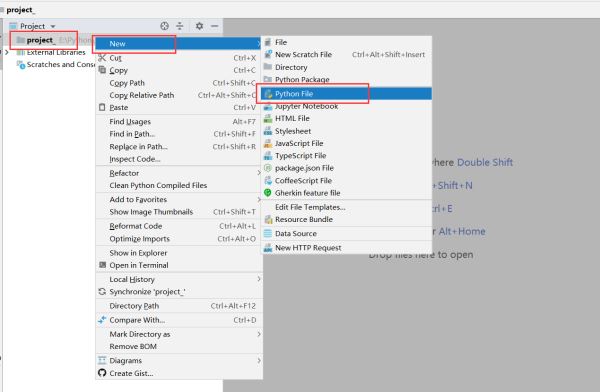Screen dimensions: 600x392
Task: Click the scissors icon beside Cut
Action: 102,58
